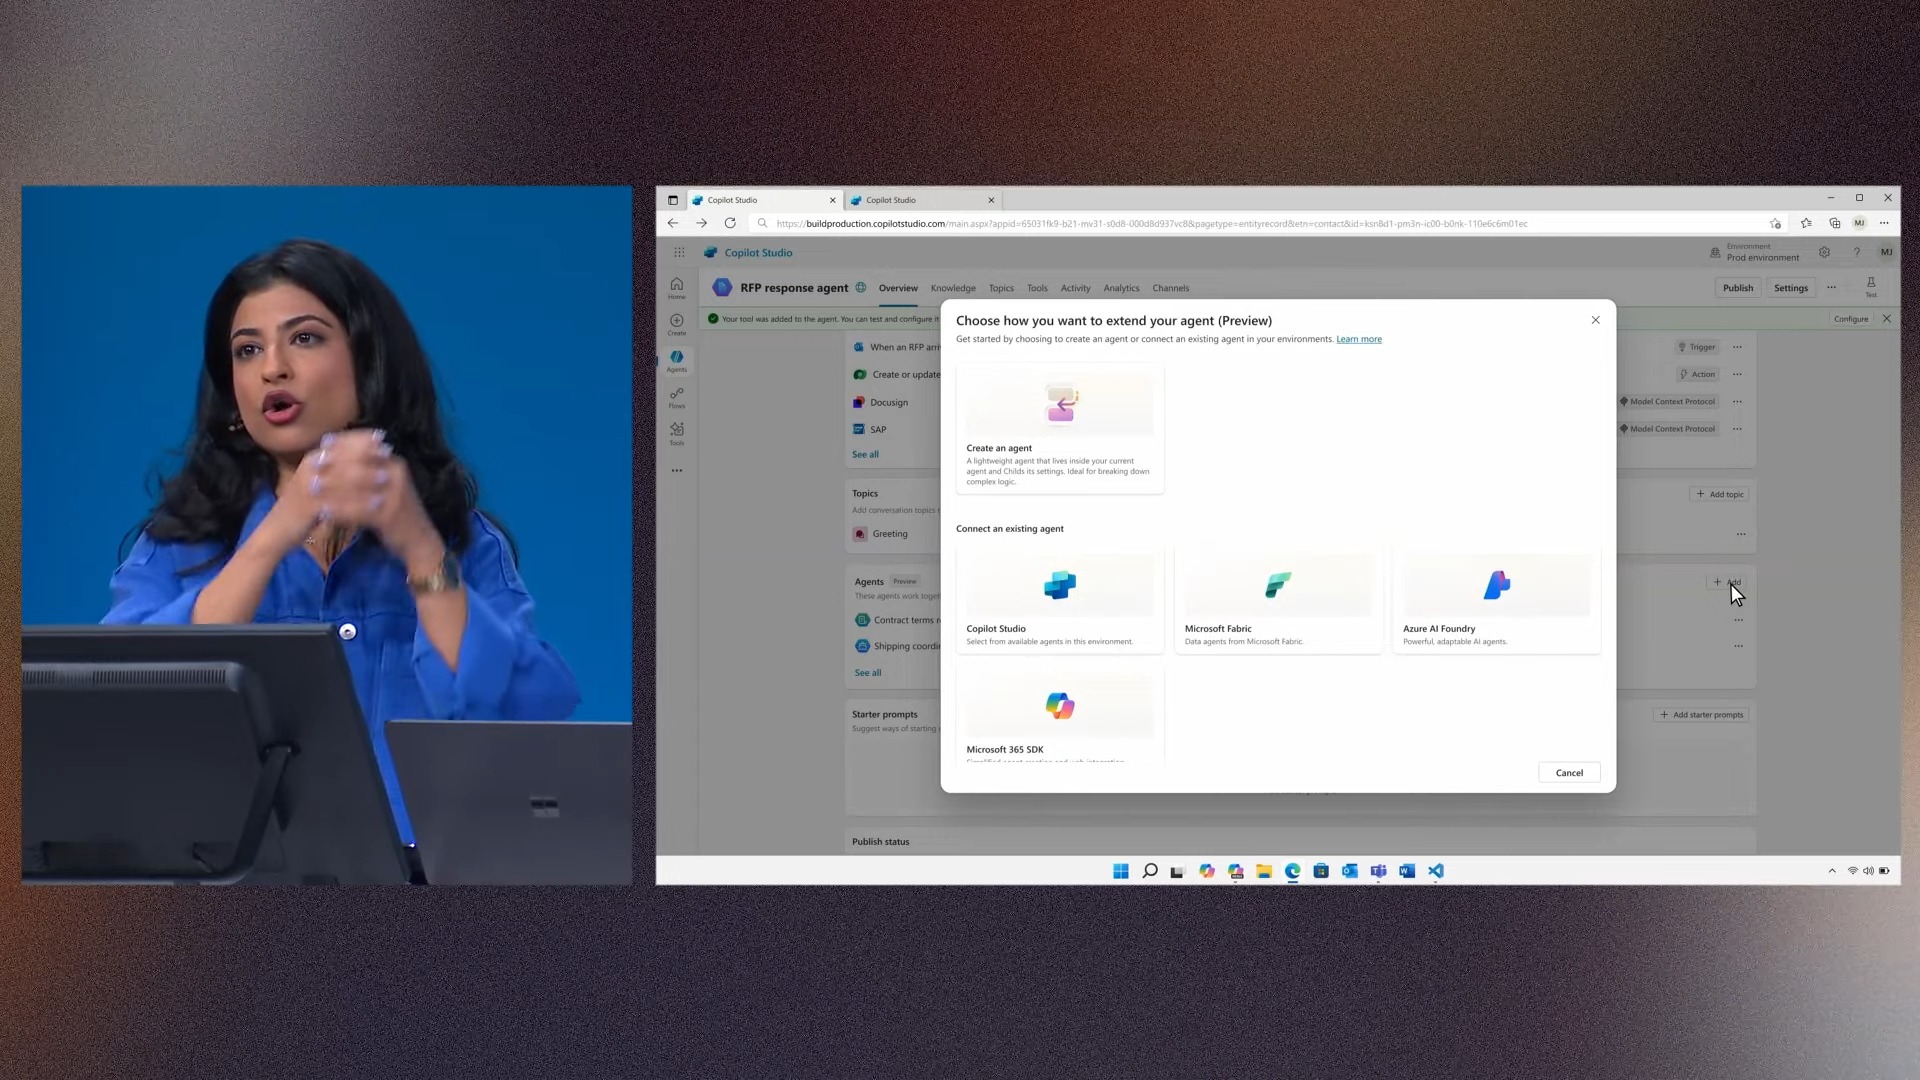The width and height of the screenshot is (1920, 1080).
Task: Click Add starter prompts button
Action: [x=1701, y=715]
